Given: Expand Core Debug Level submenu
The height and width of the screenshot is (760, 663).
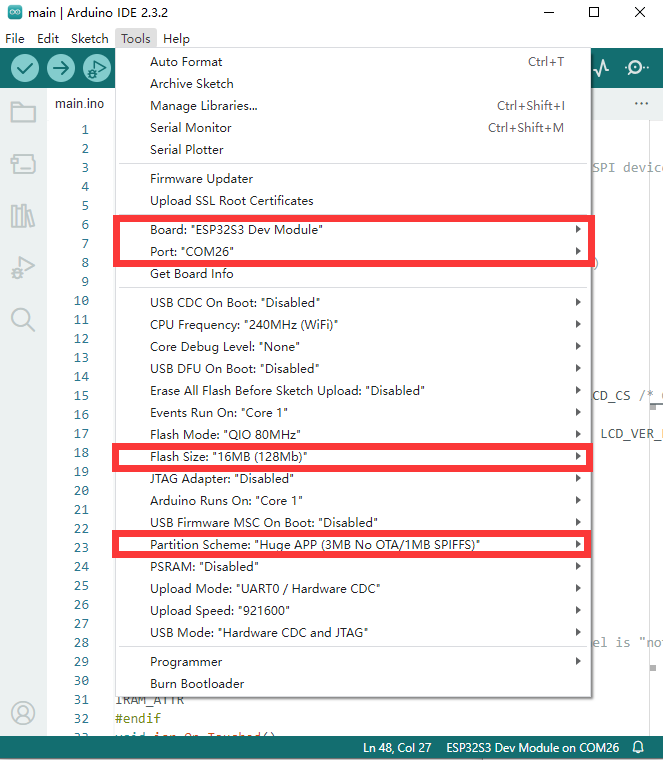Looking at the screenshot, I should (353, 347).
